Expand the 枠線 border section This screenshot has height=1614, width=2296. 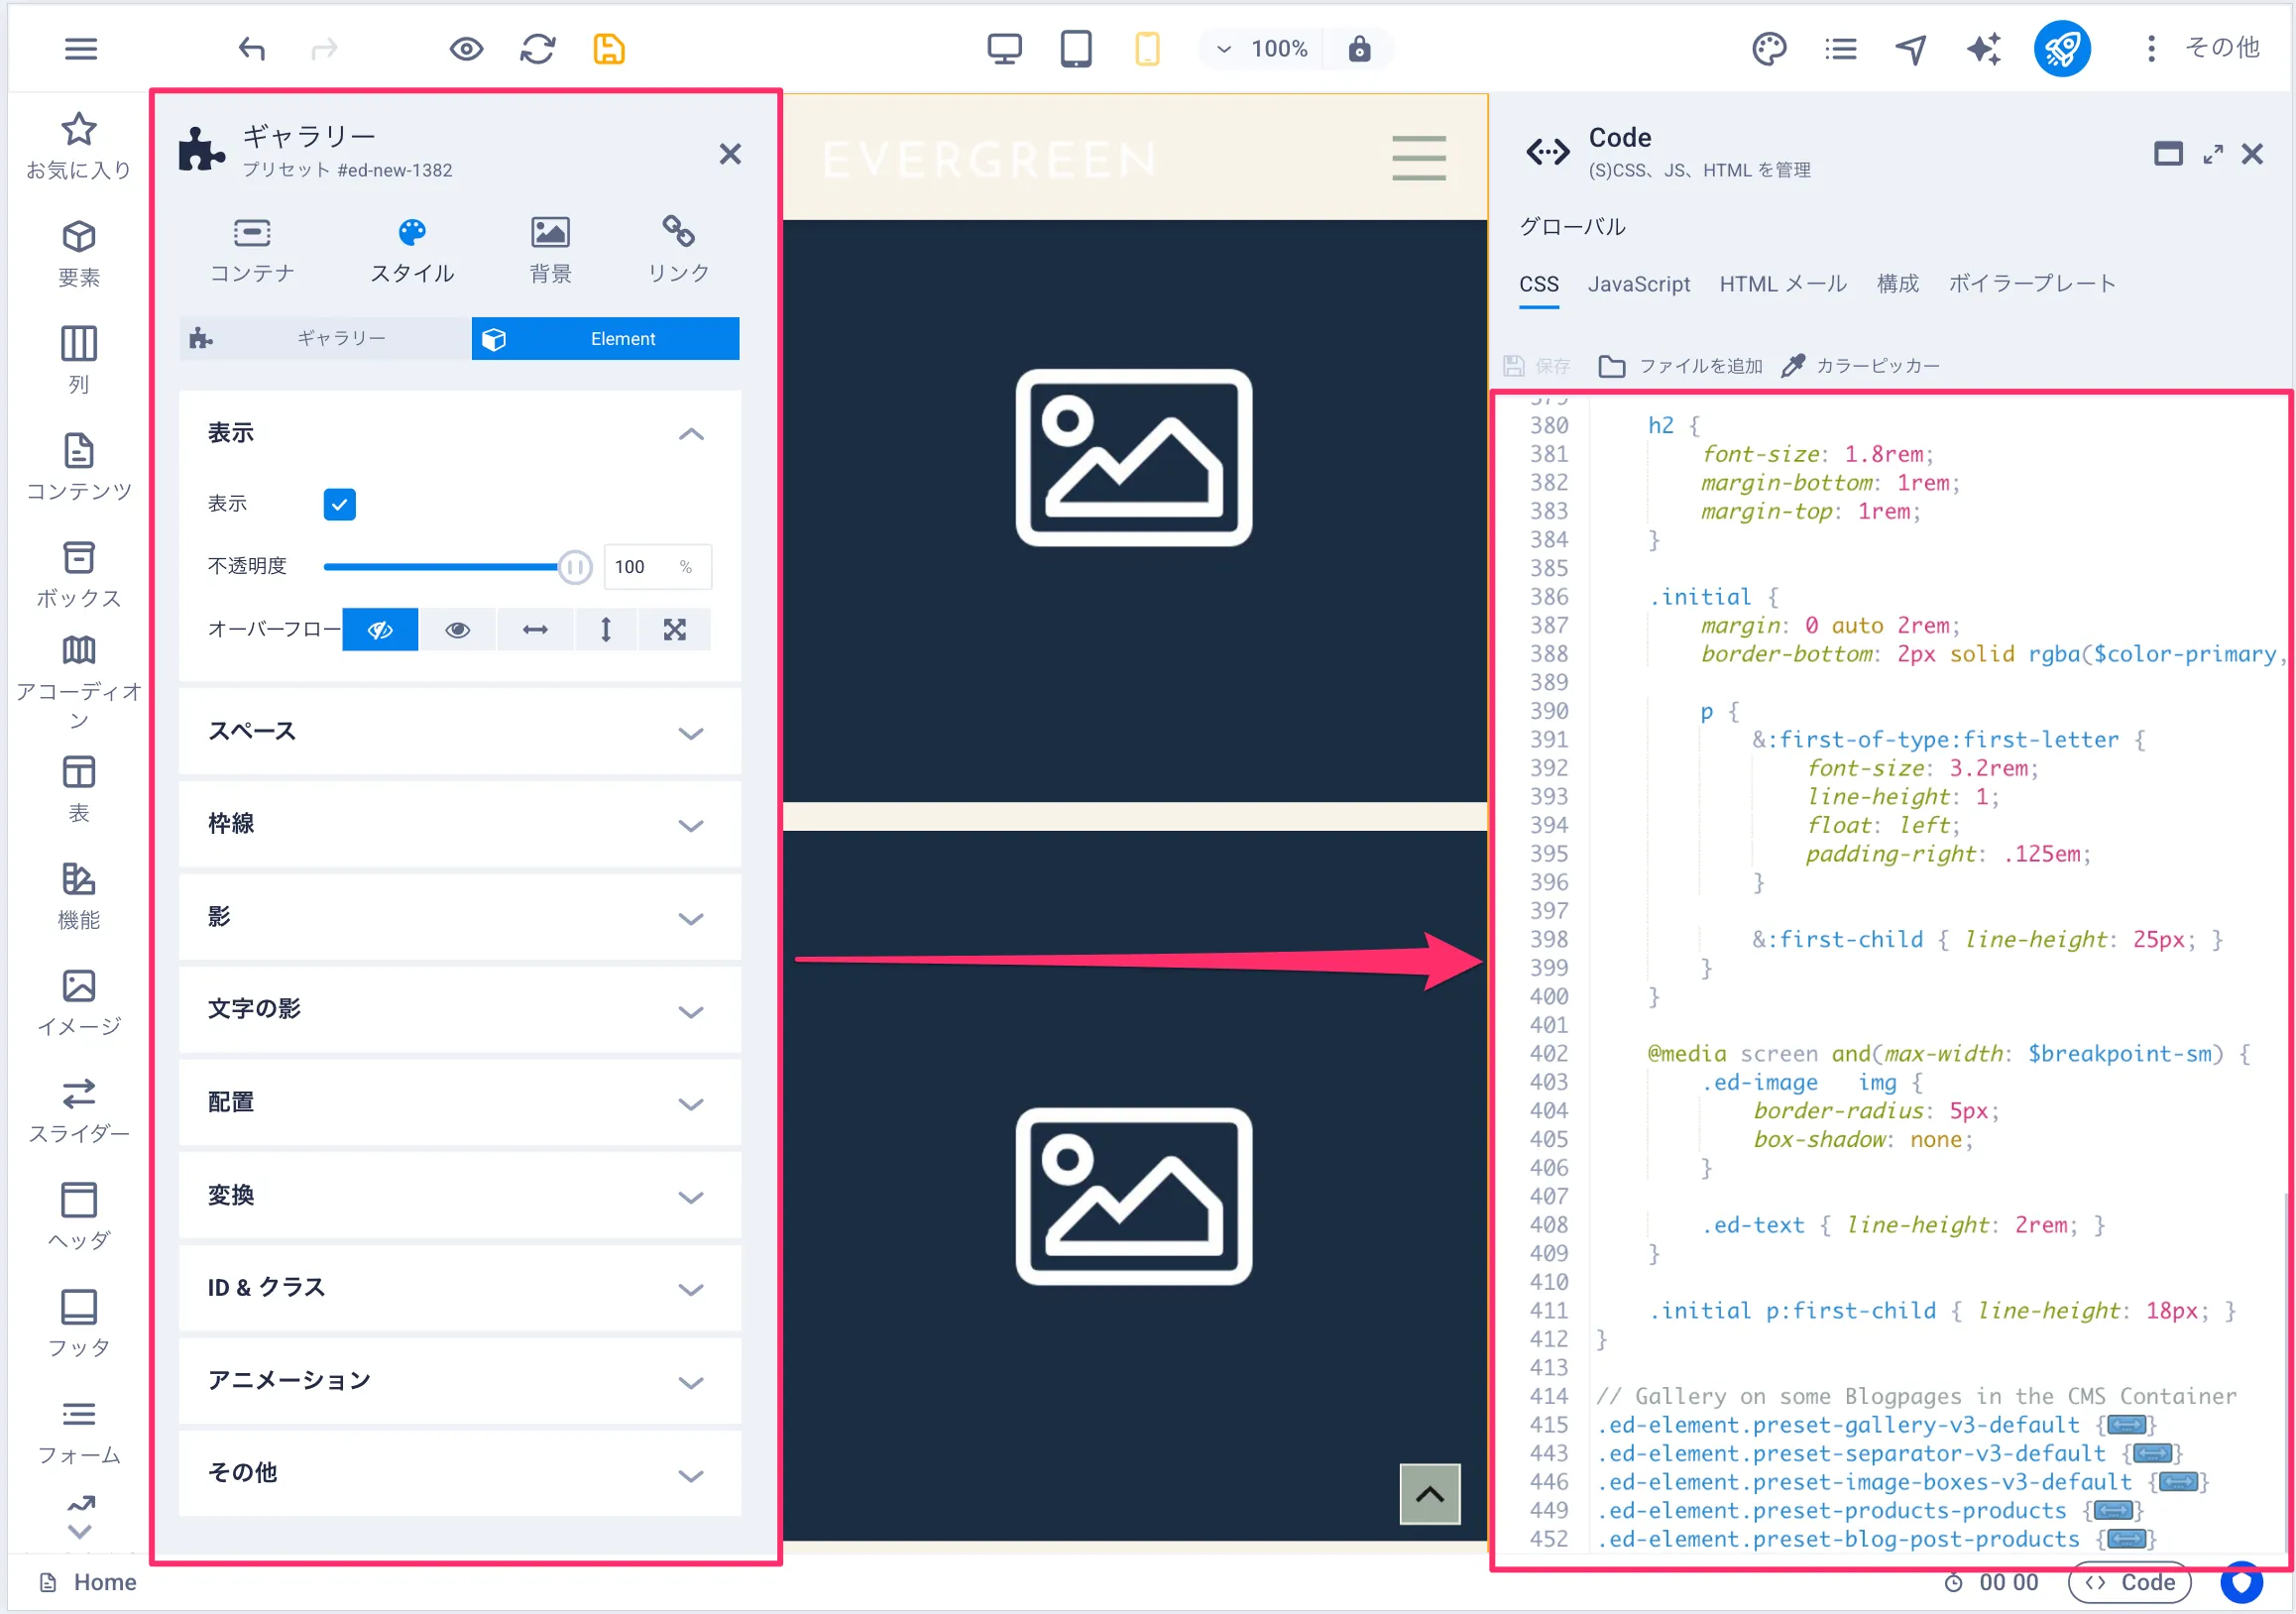(460, 824)
